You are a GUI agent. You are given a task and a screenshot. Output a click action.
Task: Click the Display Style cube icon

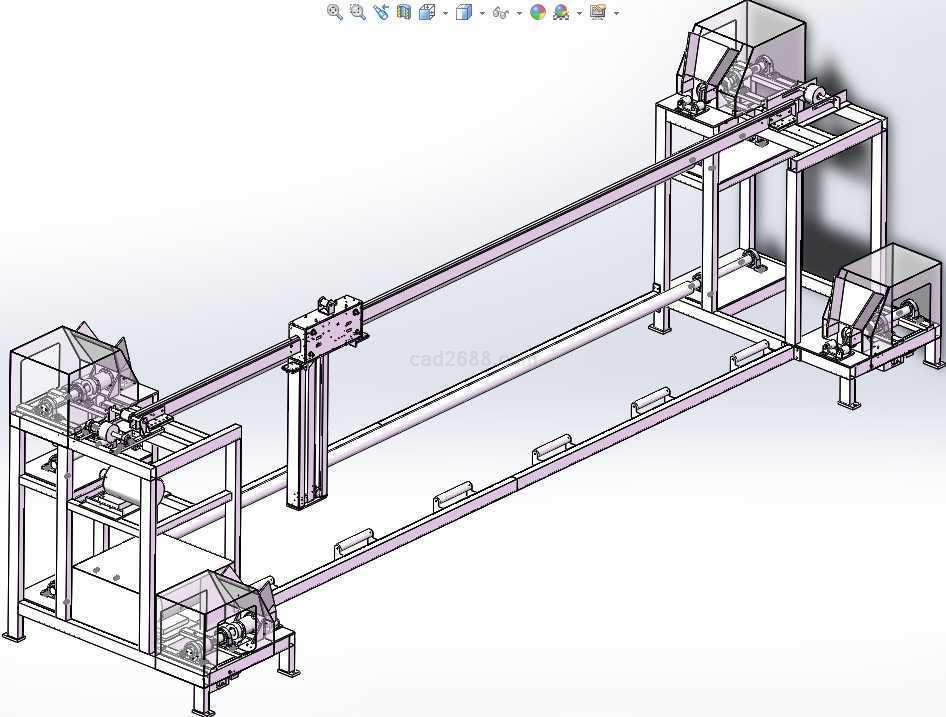click(464, 12)
